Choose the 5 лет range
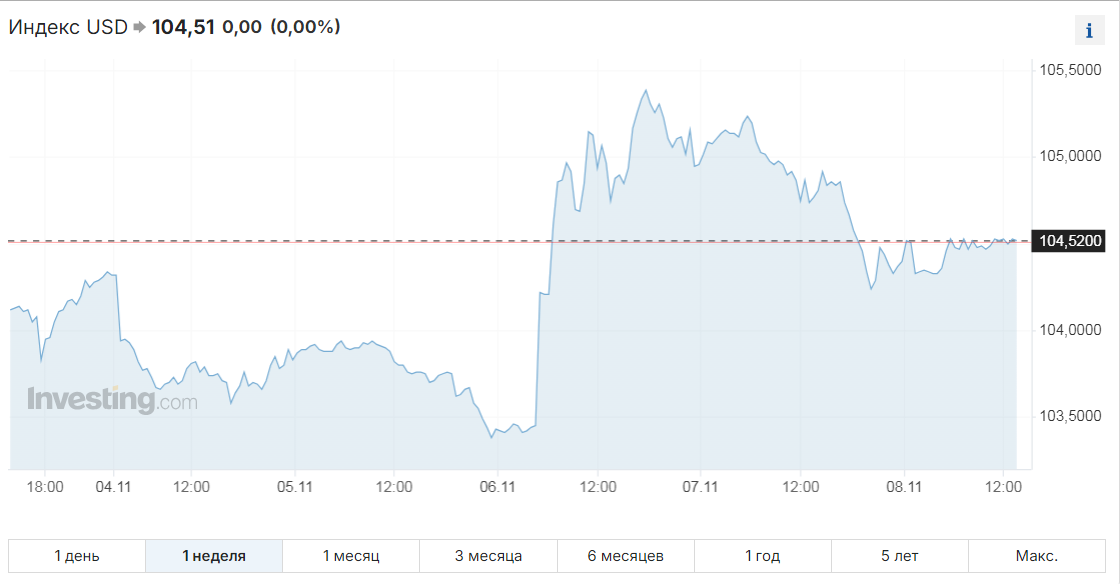This screenshot has height=587, width=1120. [x=900, y=556]
